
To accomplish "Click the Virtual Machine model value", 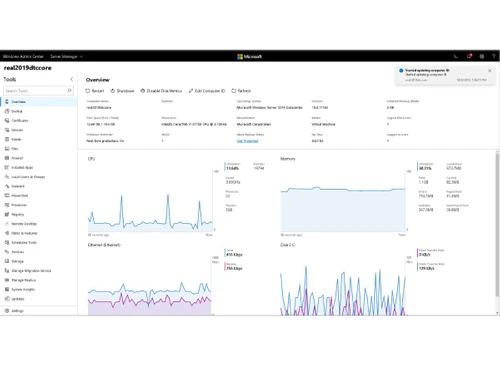I will (323, 124).
